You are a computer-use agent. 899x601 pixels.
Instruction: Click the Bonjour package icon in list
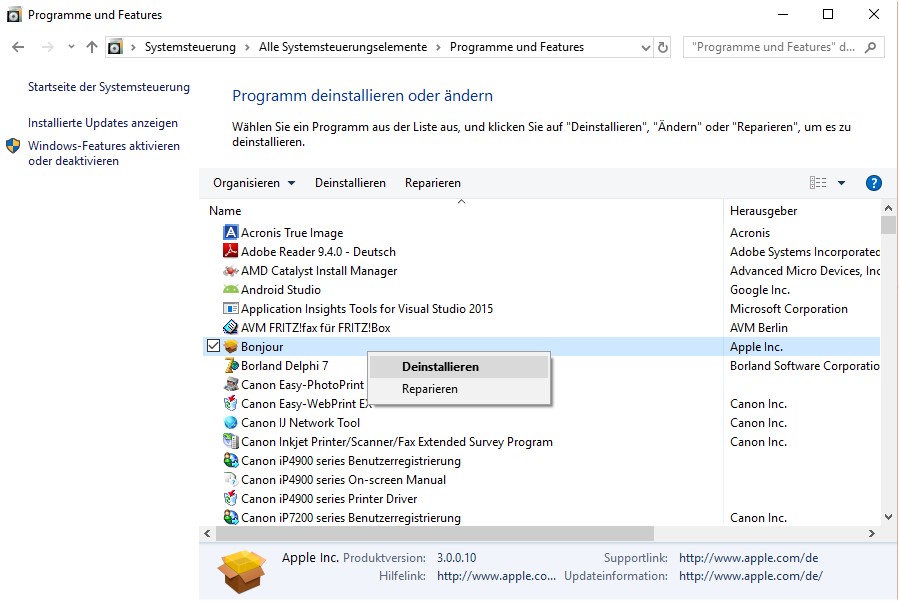(230, 346)
